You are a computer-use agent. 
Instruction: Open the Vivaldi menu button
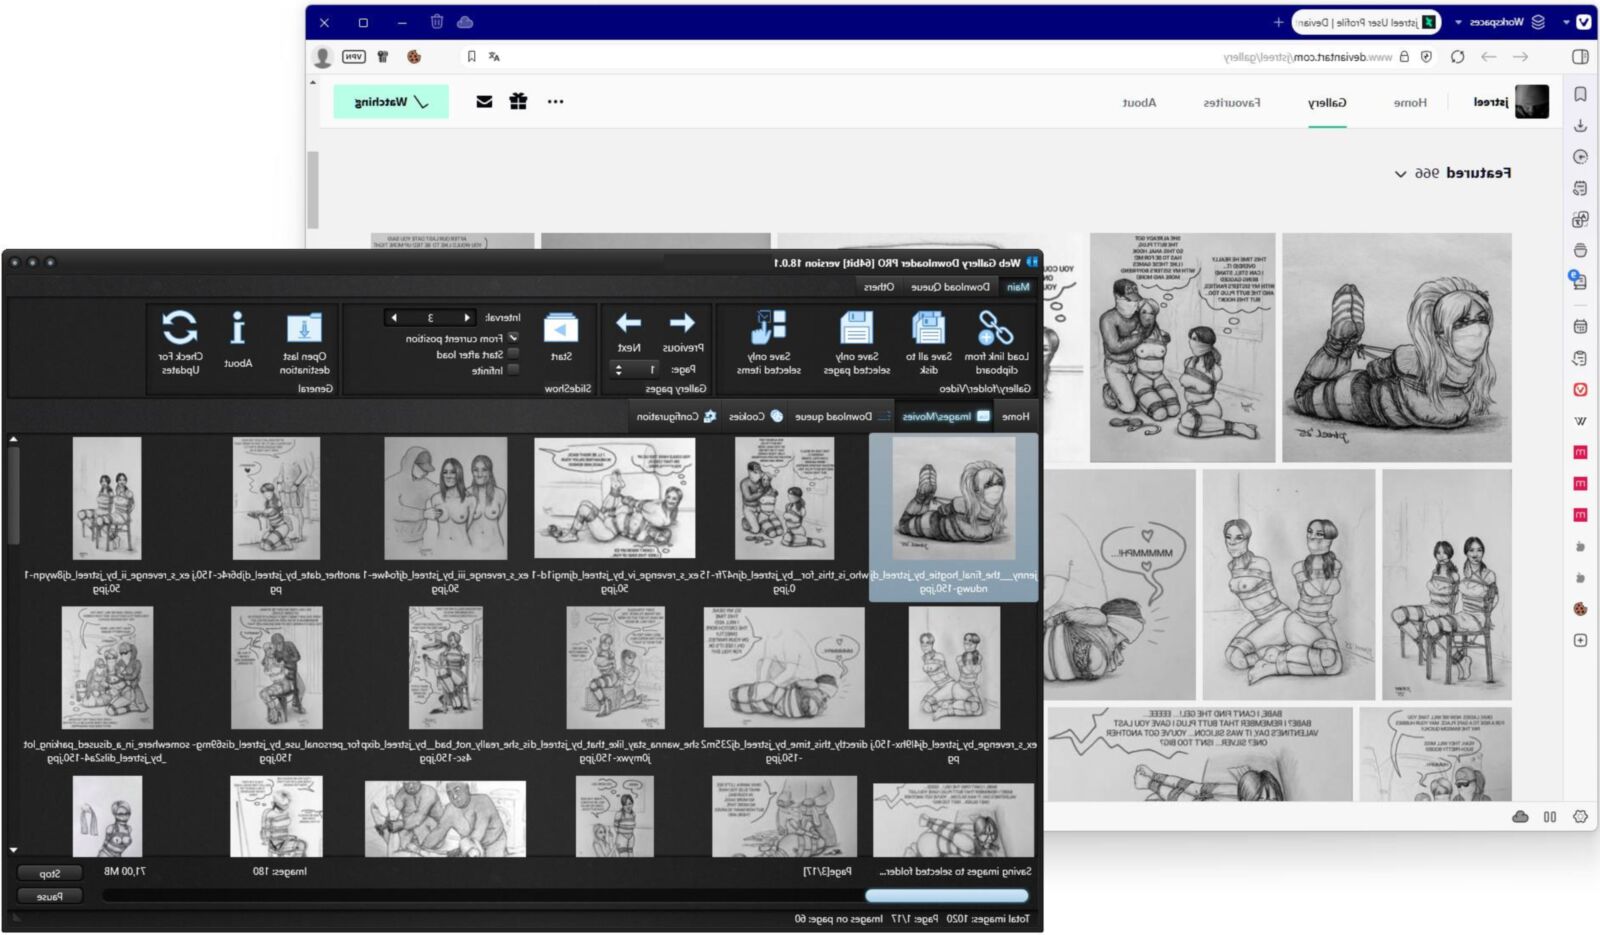[1584, 22]
